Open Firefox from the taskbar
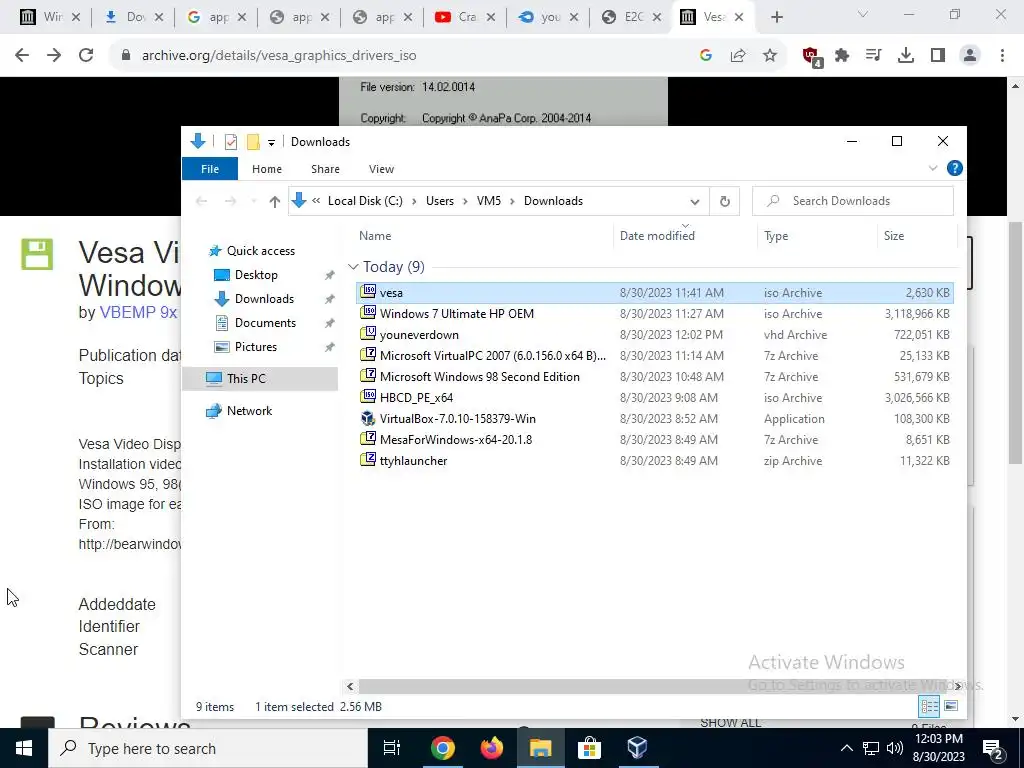Screen dimensions: 1024x768 [492, 748]
